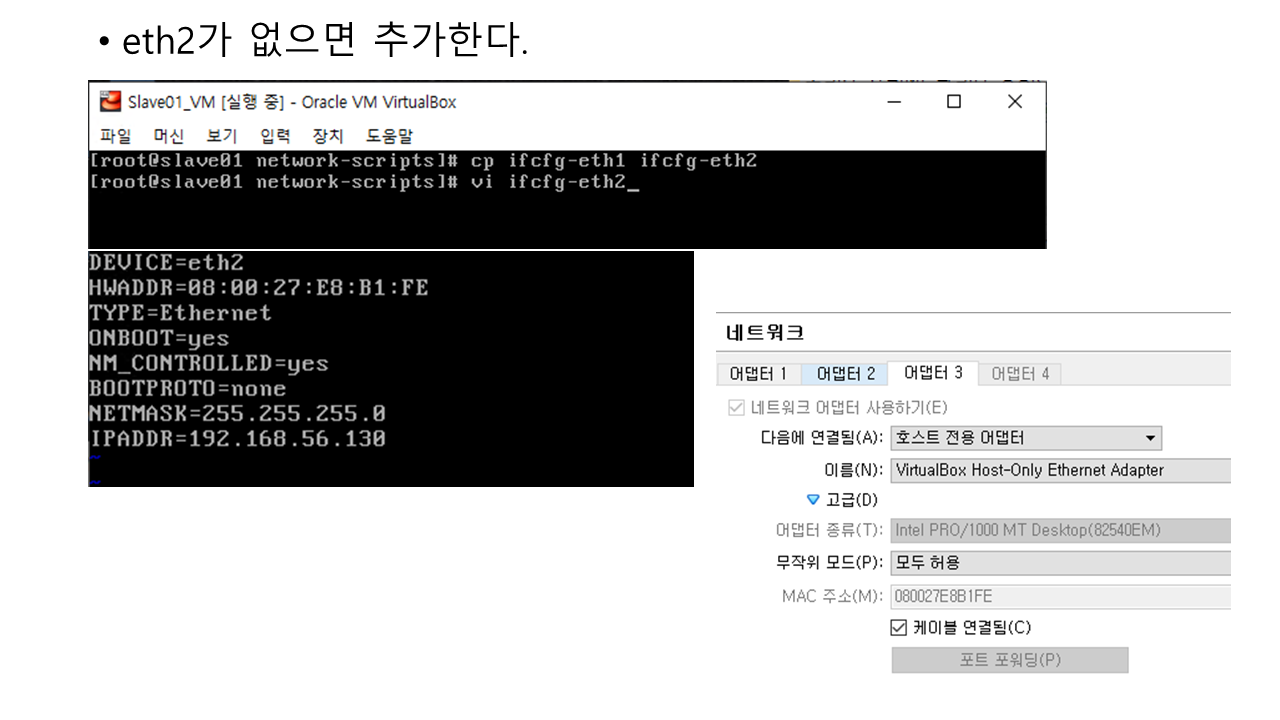The height and width of the screenshot is (720, 1280).
Task: Click the MAC 주소 input field
Action: point(1060,597)
